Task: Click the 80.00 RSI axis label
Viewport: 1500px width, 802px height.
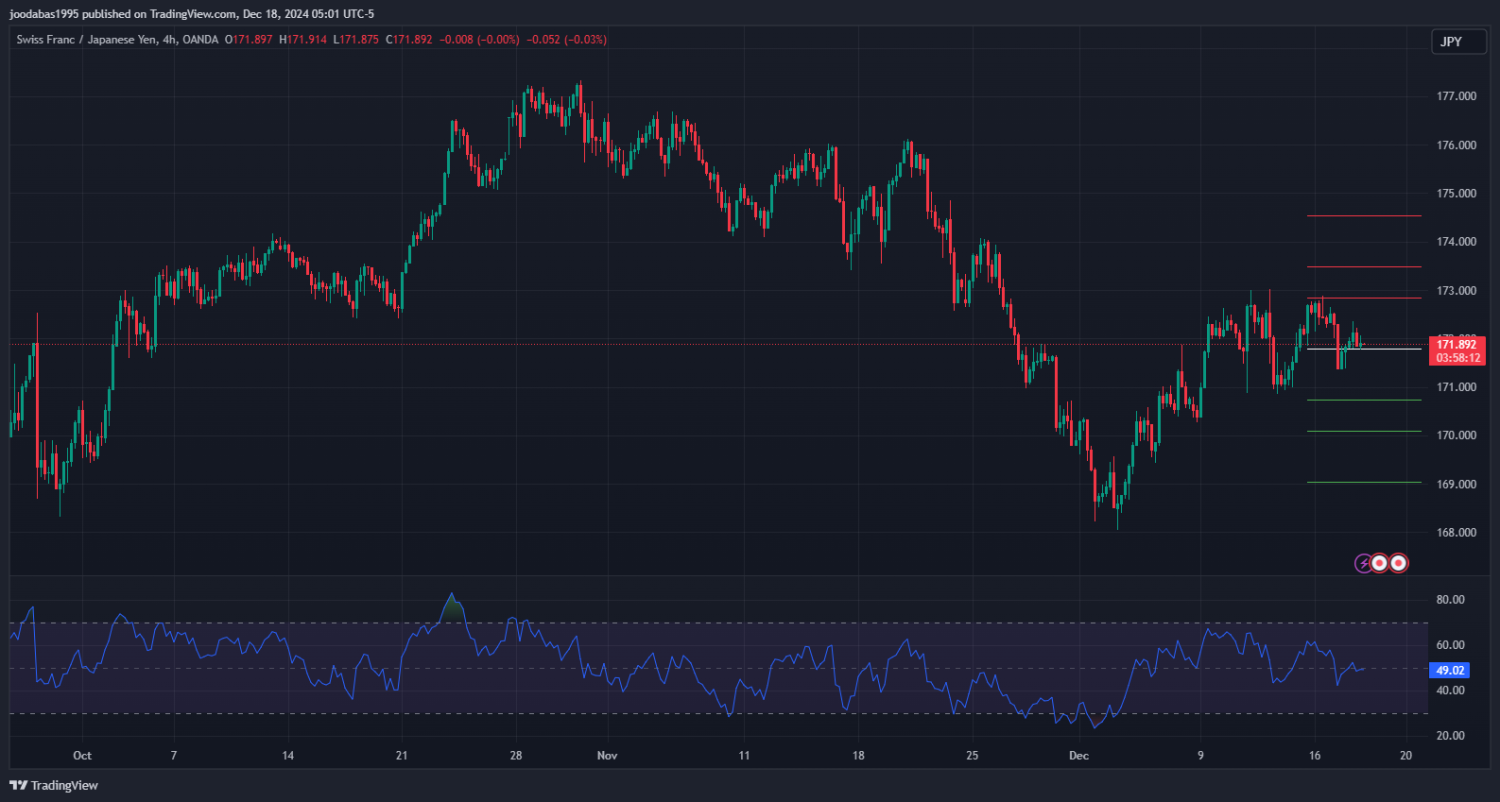Action: 1450,600
